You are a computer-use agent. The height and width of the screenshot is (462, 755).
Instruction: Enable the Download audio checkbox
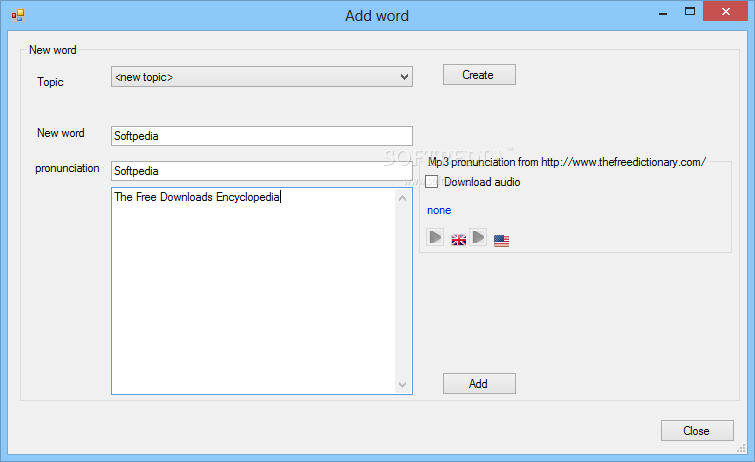[x=432, y=182]
